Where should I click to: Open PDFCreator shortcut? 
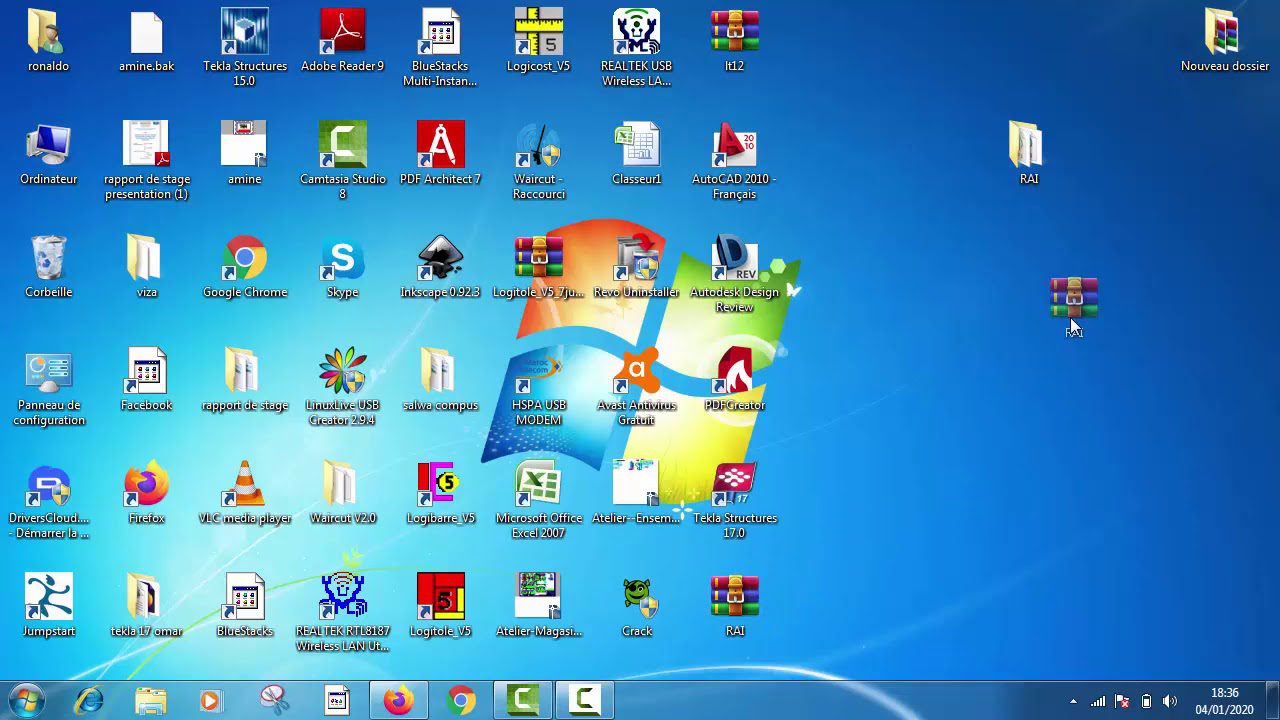[734, 372]
